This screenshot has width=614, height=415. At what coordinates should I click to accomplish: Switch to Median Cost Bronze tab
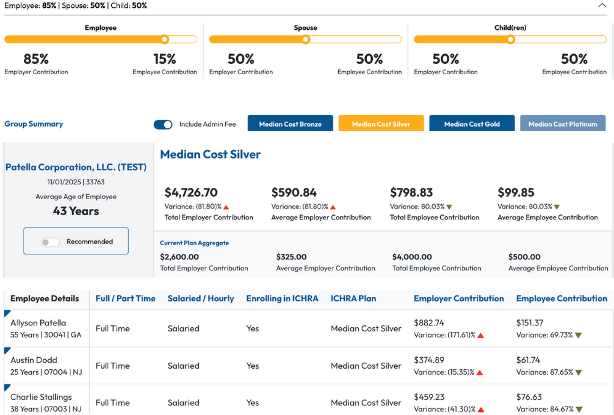290,125
